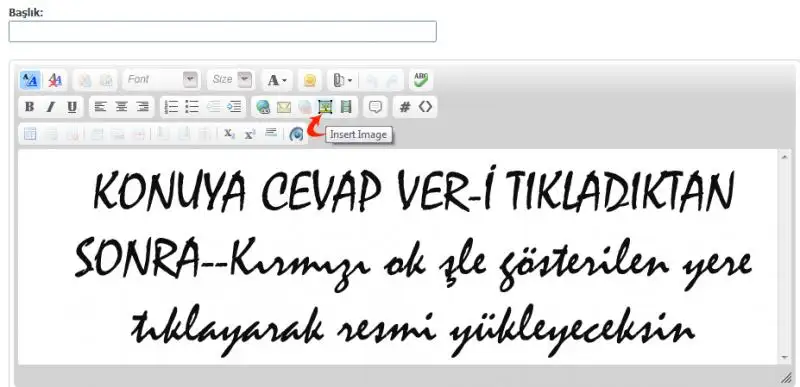Screen dimensions: 800x387
Task: Align text to the right
Action: 142,107
